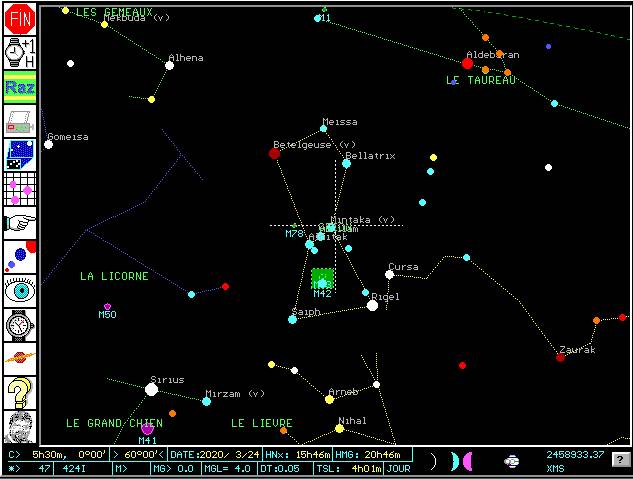Select the star Mirzam
Image resolution: width=633 pixels, height=479 pixels.
click(x=206, y=401)
